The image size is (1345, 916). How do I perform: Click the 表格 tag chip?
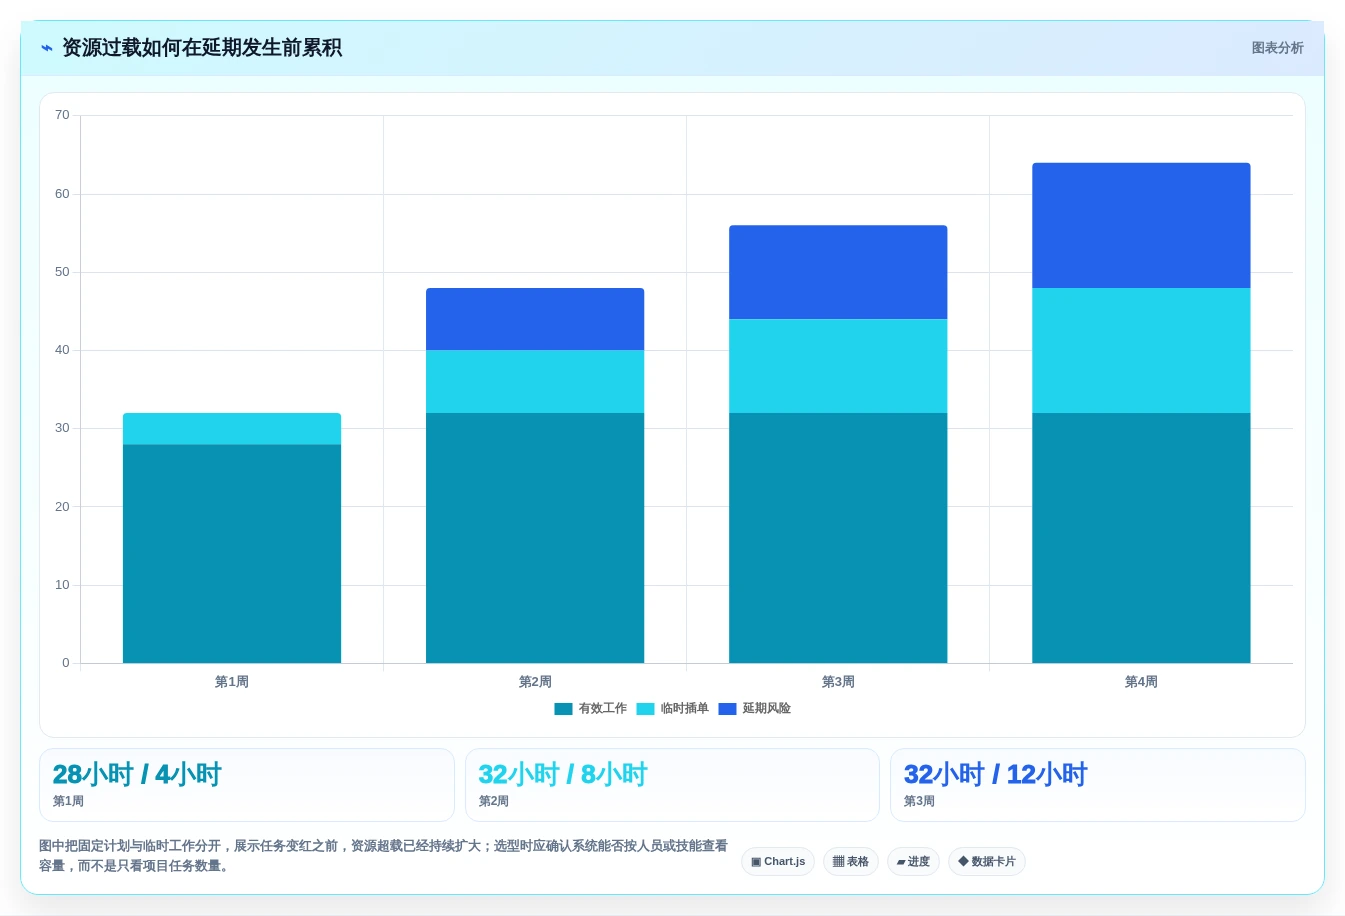[x=851, y=861]
